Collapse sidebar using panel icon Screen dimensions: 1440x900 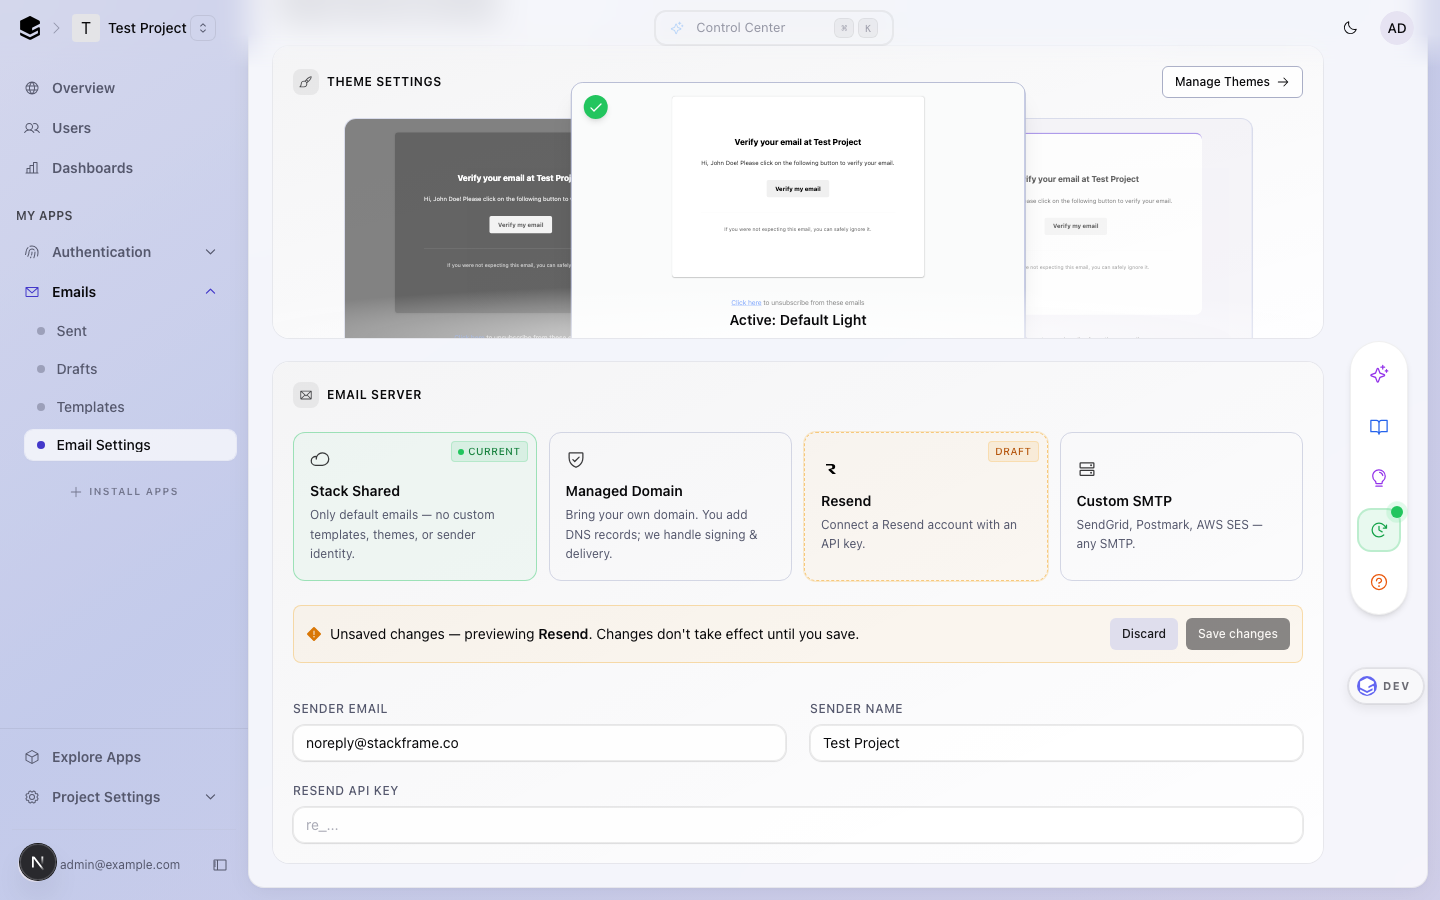pyautogui.click(x=220, y=865)
